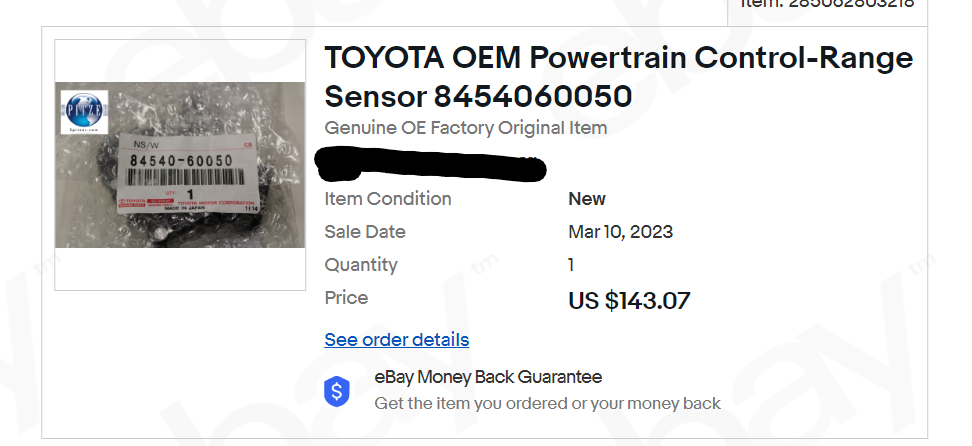Click the blacked-out seller name bar
Viewport: 972px width, 446px height.
pos(430,164)
